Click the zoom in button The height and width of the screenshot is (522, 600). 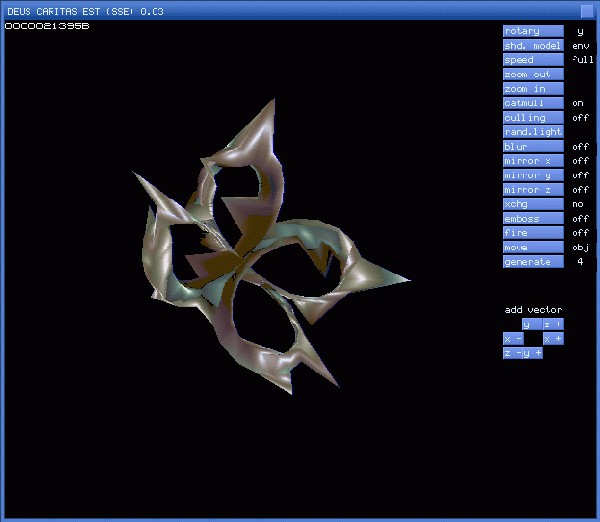533,89
